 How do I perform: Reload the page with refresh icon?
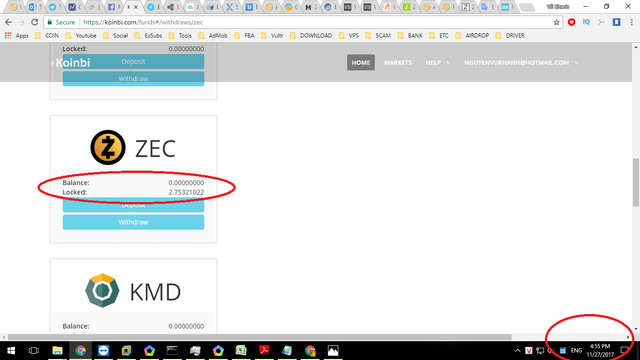pyautogui.click(x=35, y=22)
